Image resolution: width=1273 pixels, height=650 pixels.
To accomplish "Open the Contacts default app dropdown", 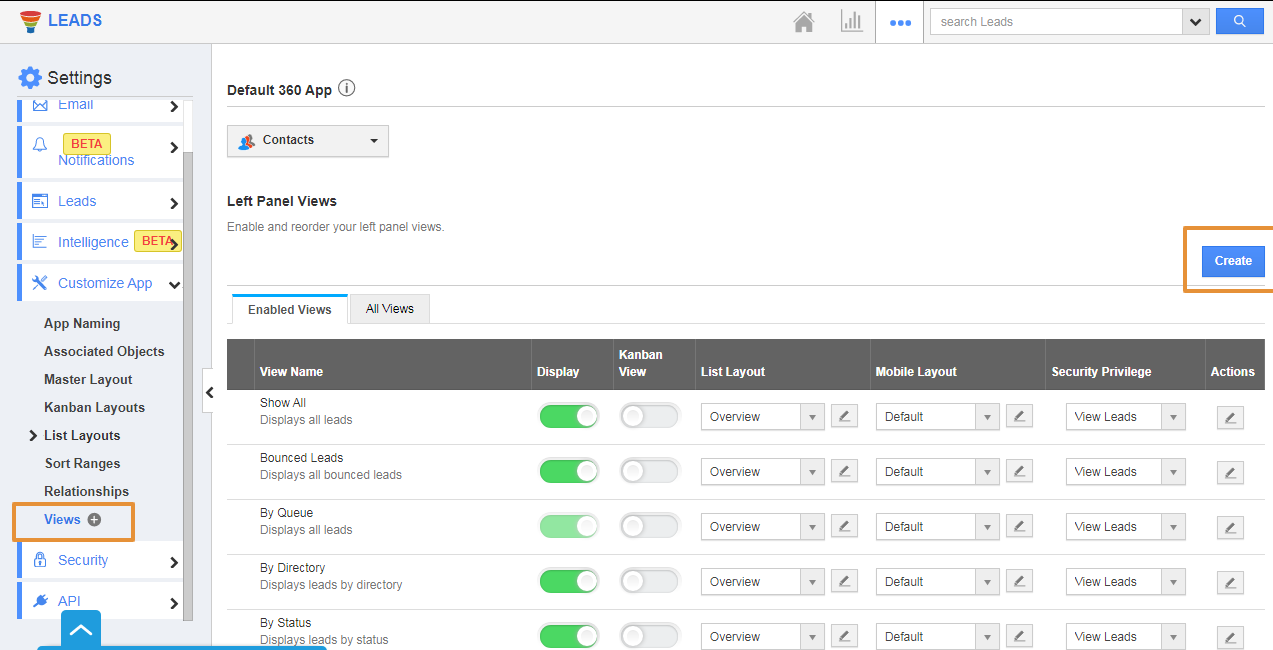I will tap(308, 141).
